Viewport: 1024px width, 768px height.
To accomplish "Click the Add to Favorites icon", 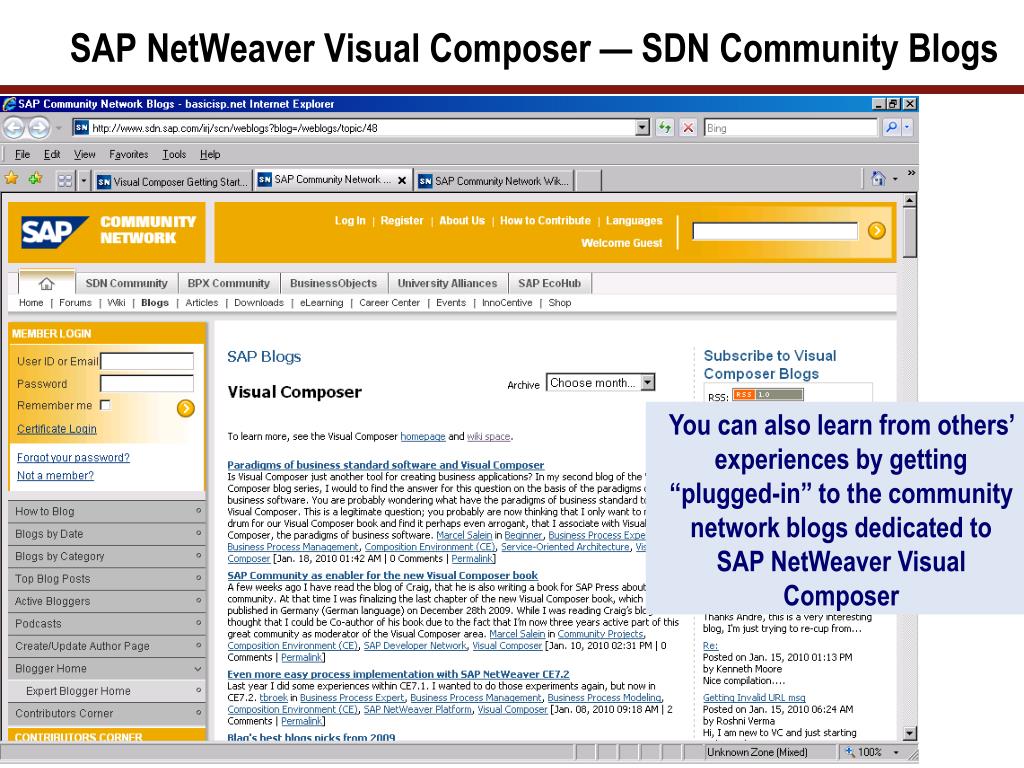I will 35,178.
